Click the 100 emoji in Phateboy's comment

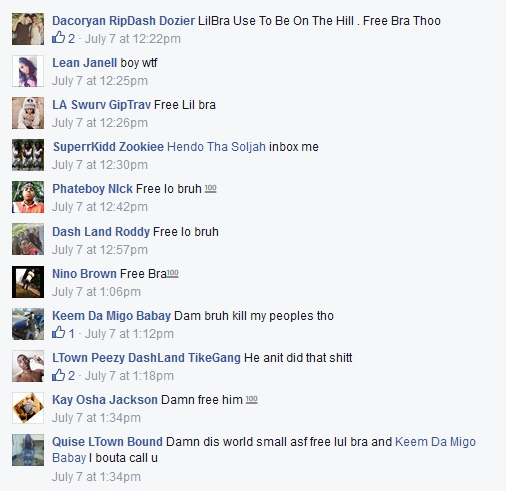click(x=210, y=189)
